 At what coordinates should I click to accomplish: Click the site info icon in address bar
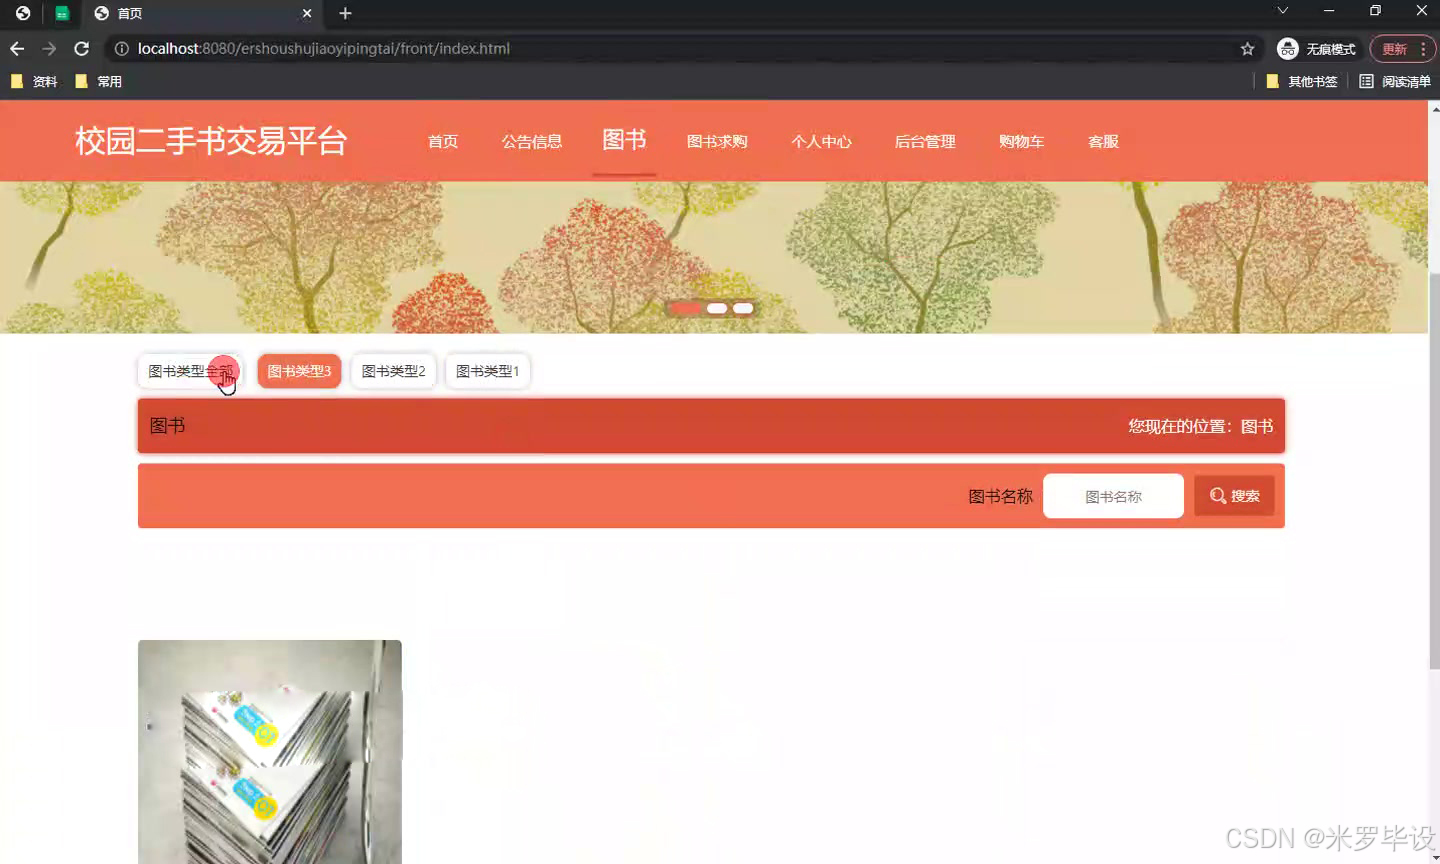[x=121, y=48]
